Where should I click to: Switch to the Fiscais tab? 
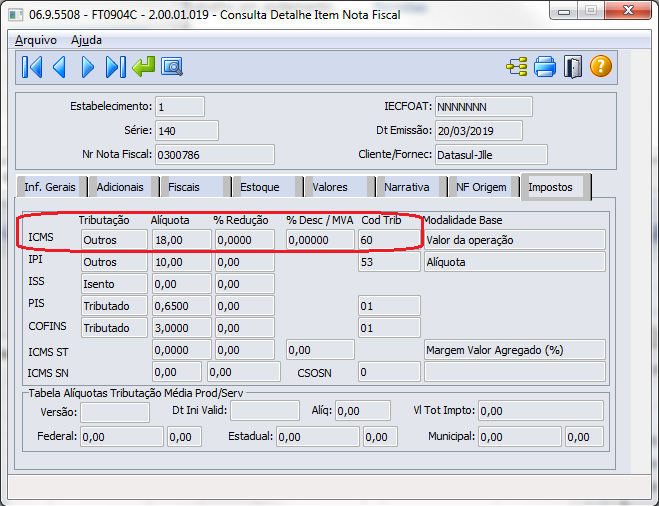click(196, 187)
